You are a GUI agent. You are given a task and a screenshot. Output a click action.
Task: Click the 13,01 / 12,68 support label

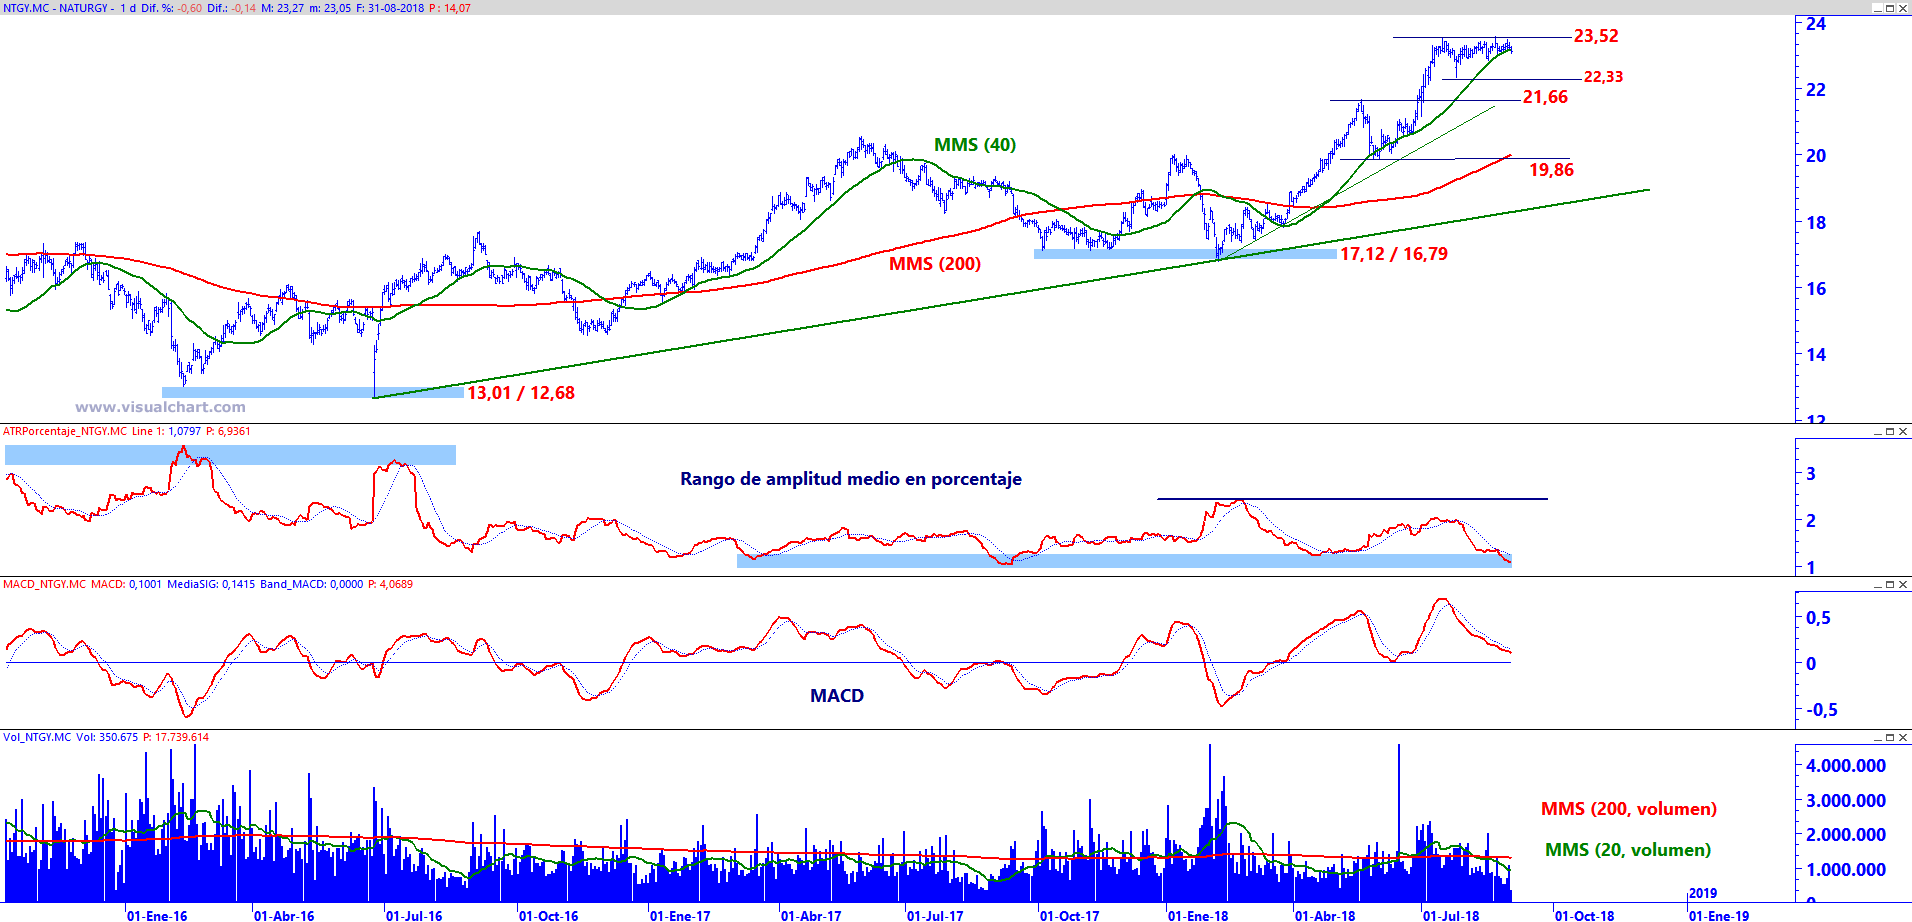521,393
